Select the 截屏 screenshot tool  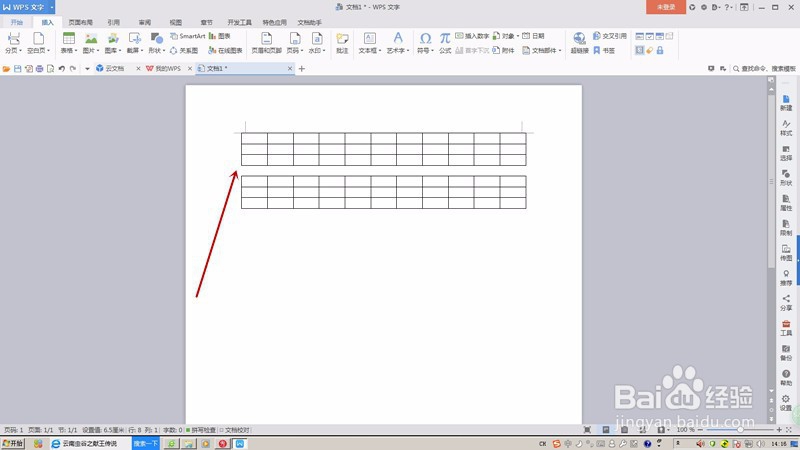tap(134, 39)
